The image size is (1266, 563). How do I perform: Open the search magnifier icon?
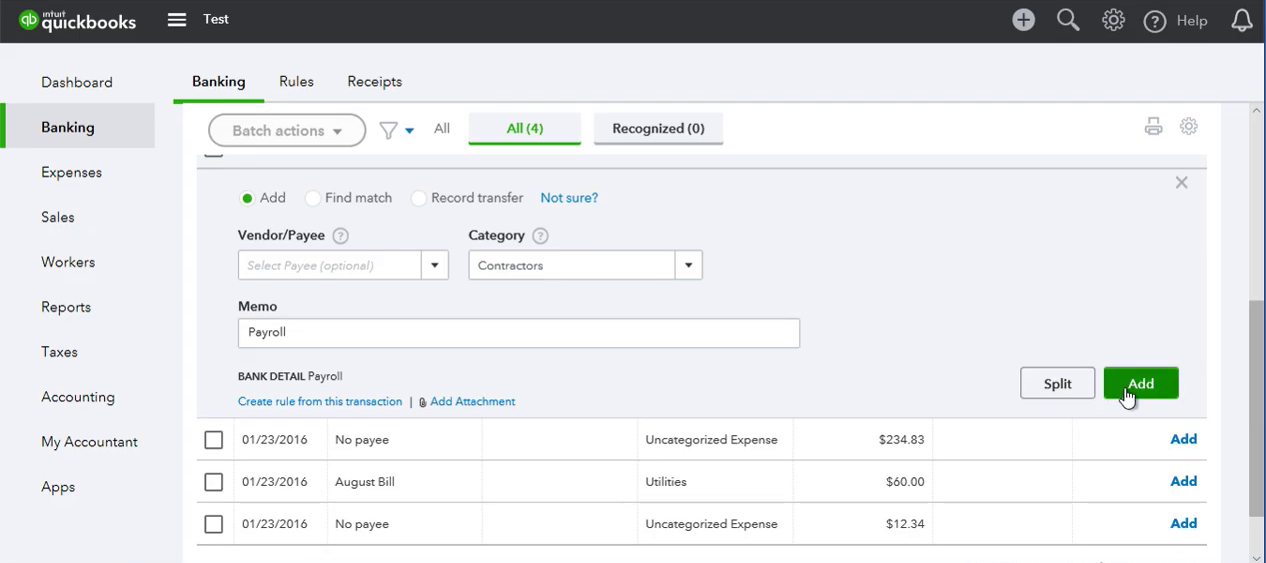click(1068, 20)
